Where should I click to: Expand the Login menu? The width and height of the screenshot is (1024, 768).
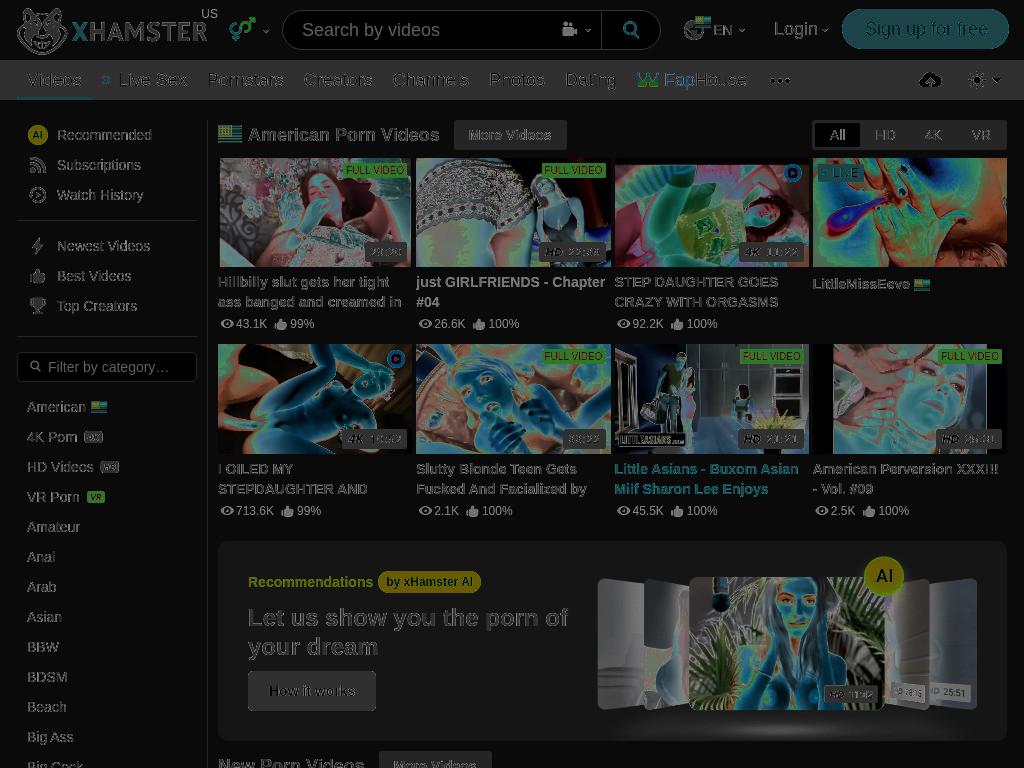coord(801,29)
